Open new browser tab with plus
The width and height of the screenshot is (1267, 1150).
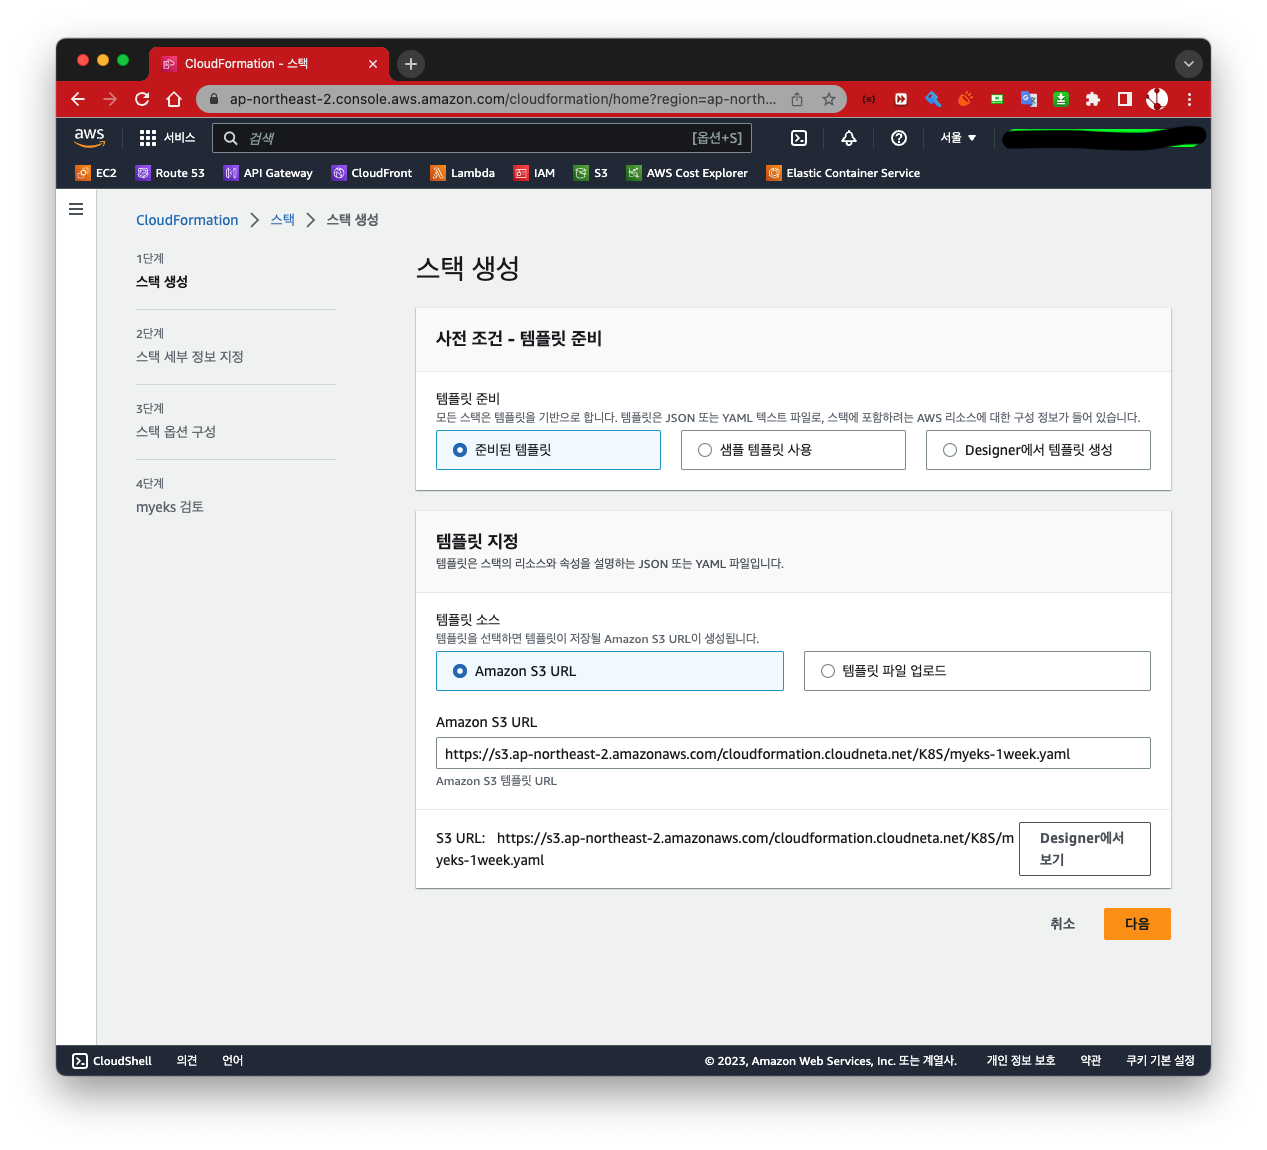(411, 64)
